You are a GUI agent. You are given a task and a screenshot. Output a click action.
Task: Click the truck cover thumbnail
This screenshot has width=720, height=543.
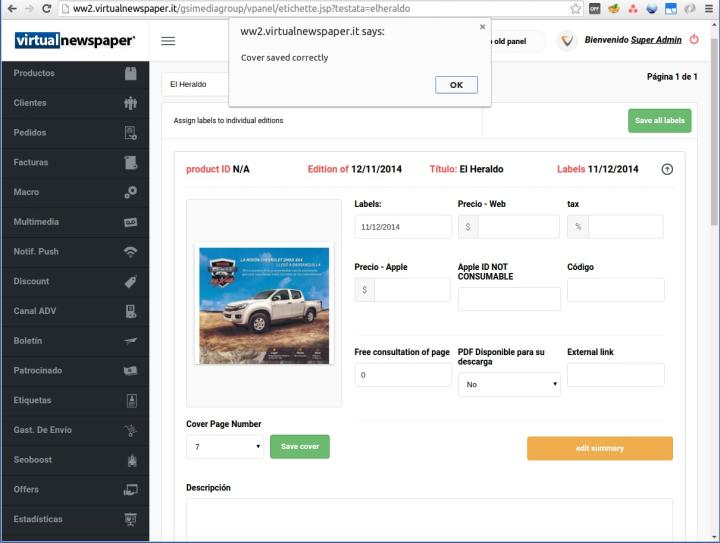point(264,306)
